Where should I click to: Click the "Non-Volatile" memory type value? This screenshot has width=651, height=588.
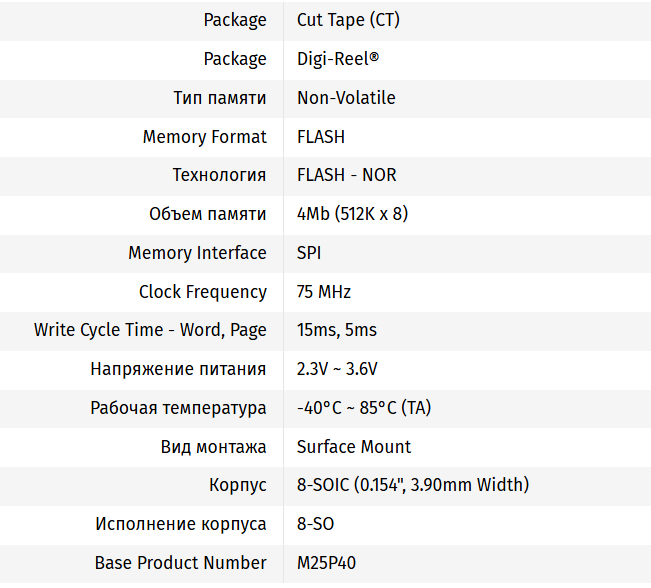coord(346,98)
